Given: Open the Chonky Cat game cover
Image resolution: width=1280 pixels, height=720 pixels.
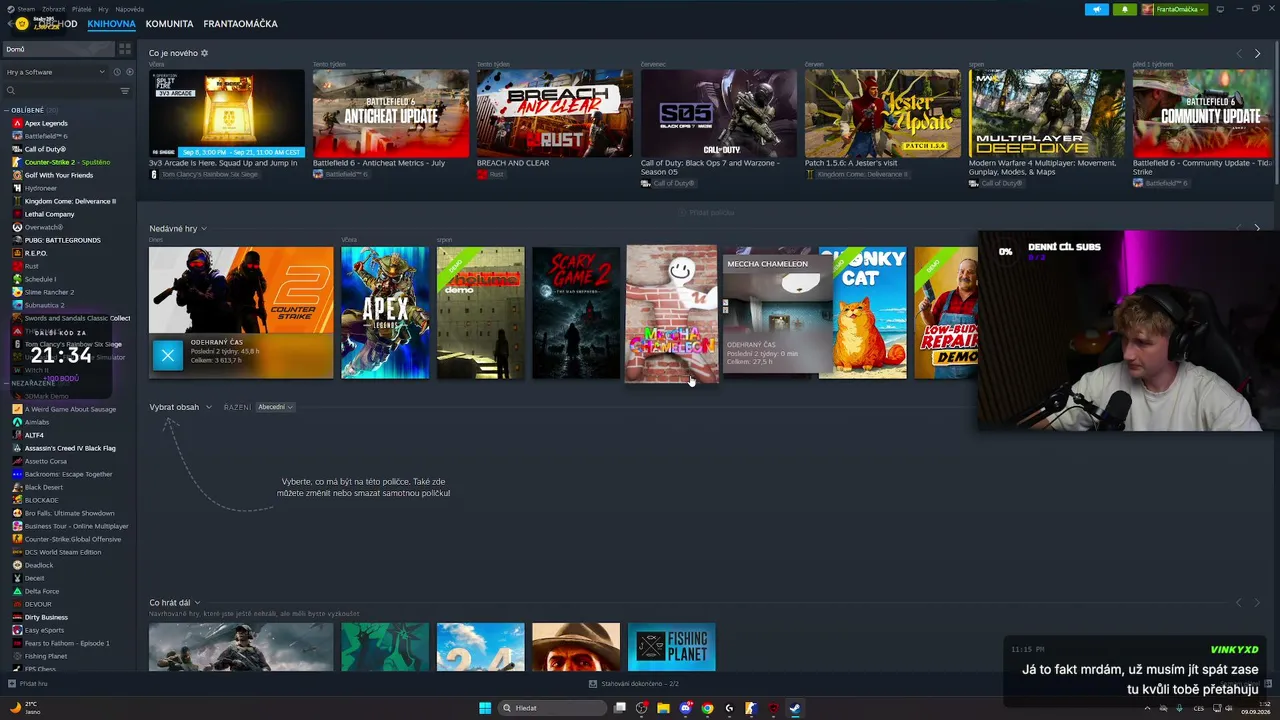Looking at the screenshot, I should 863,313.
